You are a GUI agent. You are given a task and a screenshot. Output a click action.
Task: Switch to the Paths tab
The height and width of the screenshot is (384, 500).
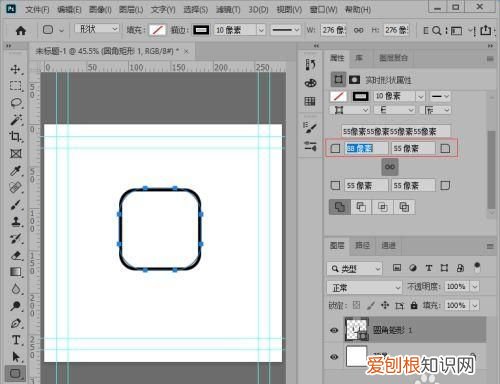point(362,246)
